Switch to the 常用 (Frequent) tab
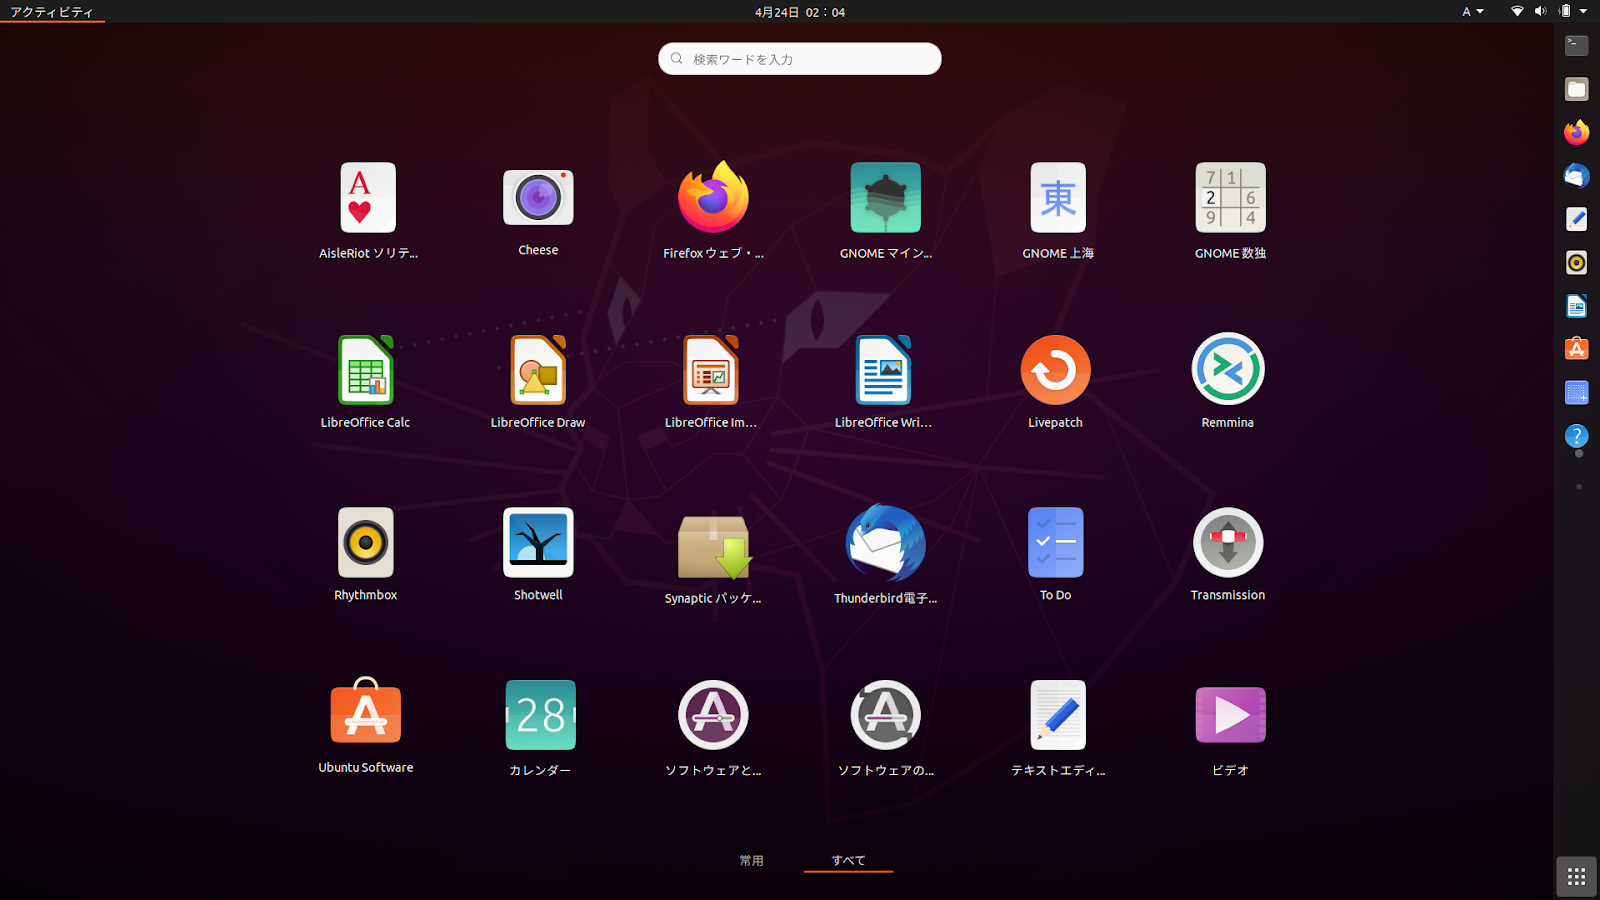This screenshot has height=900, width=1600. point(751,860)
